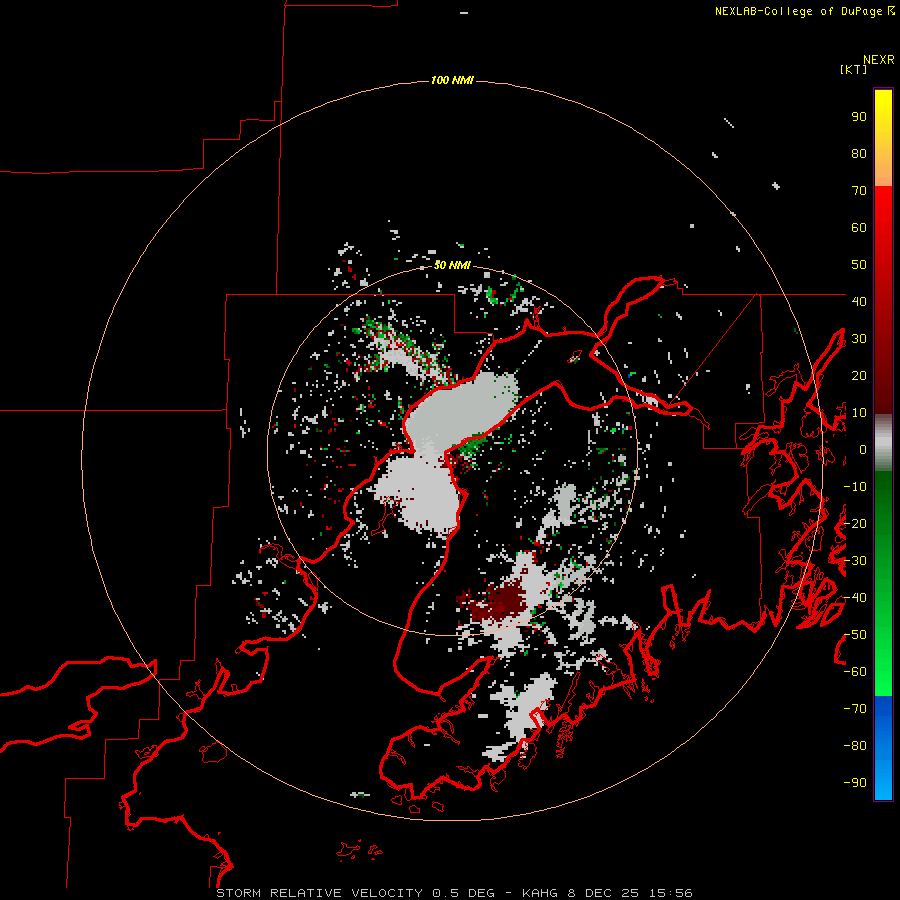Viewport: 900px width, 900px height.
Task: Click the 90 value on the velocity scale
Action: [x=859, y=117]
